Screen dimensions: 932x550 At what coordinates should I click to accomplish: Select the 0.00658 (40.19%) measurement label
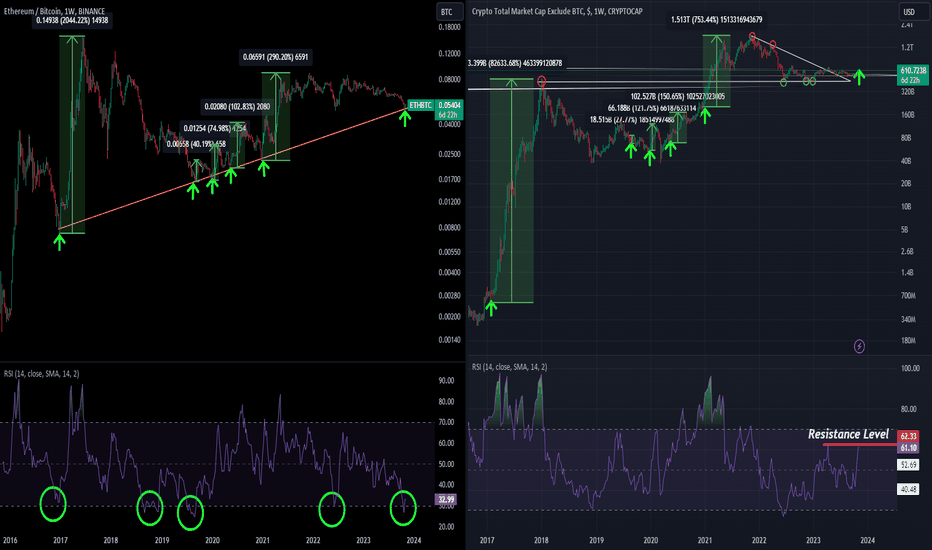tap(196, 144)
